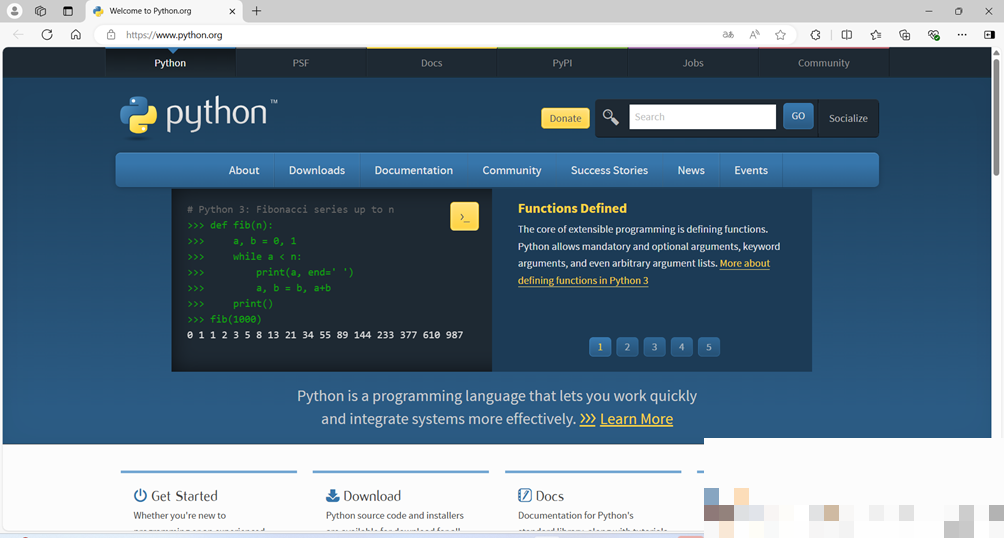Viewport: 1004px width, 538px height.
Task: Open the browser extensions icon
Action: click(815, 35)
